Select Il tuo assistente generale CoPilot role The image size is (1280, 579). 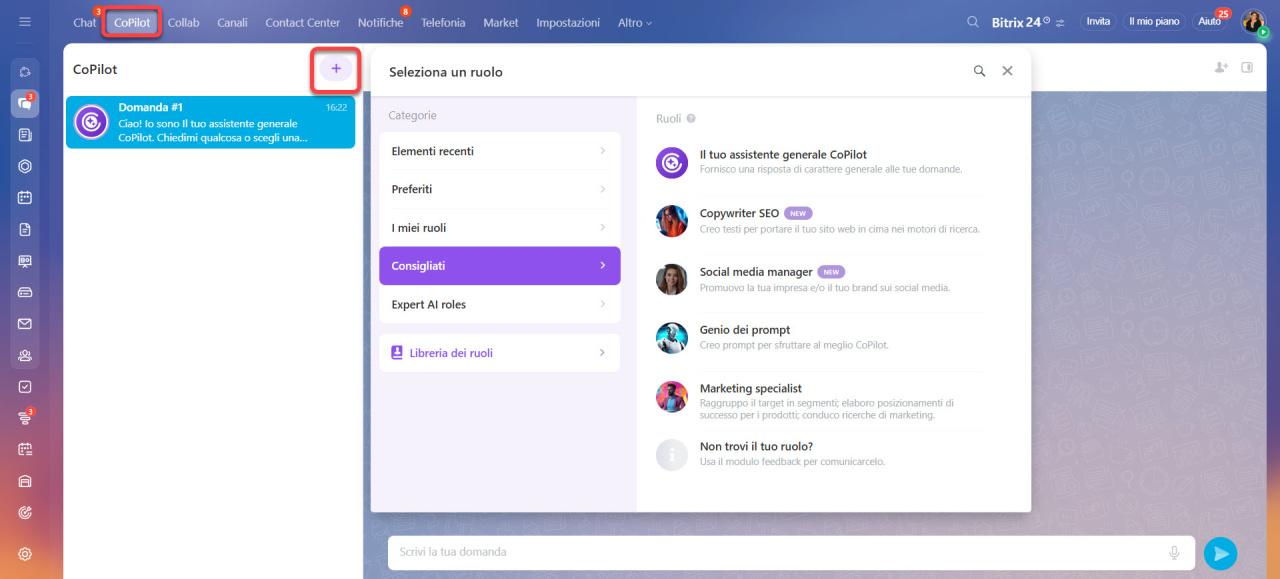coord(820,162)
